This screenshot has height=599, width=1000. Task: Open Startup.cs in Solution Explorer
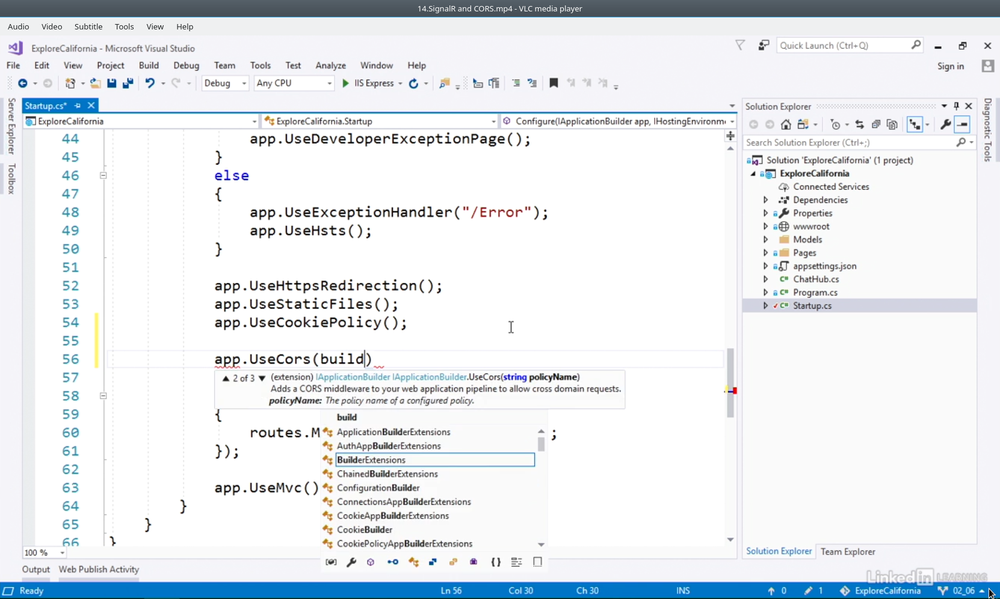coord(812,306)
